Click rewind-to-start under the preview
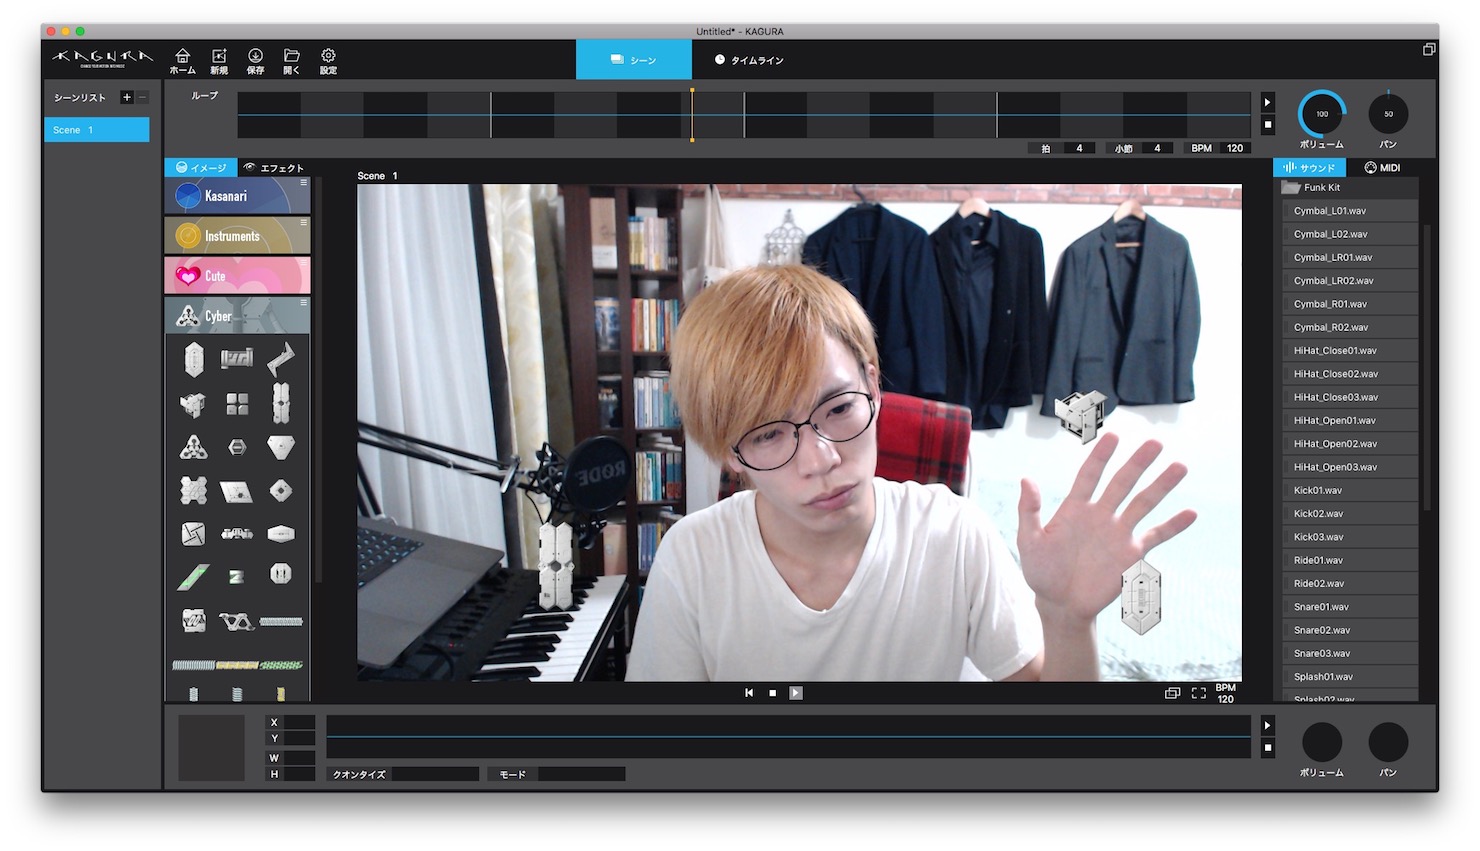The width and height of the screenshot is (1480, 851). click(749, 693)
